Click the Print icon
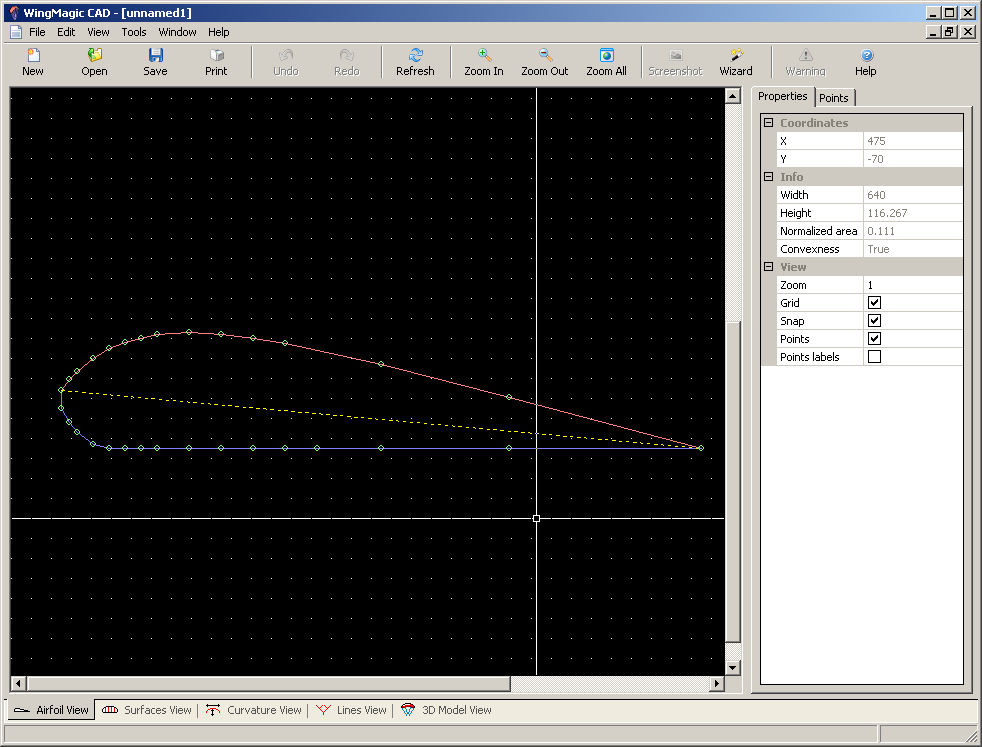This screenshot has height=747, width=982. 217,55
